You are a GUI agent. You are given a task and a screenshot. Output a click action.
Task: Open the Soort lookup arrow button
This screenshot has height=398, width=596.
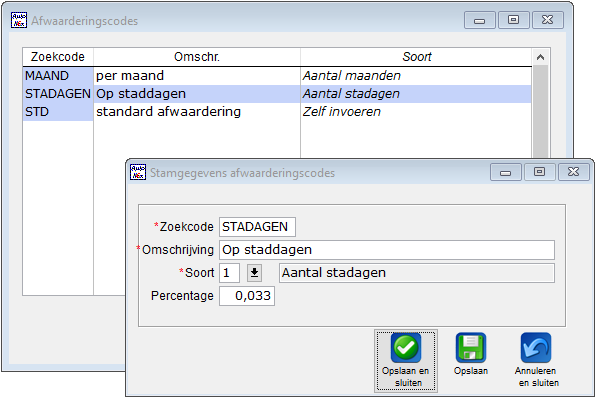pos(254,273)
